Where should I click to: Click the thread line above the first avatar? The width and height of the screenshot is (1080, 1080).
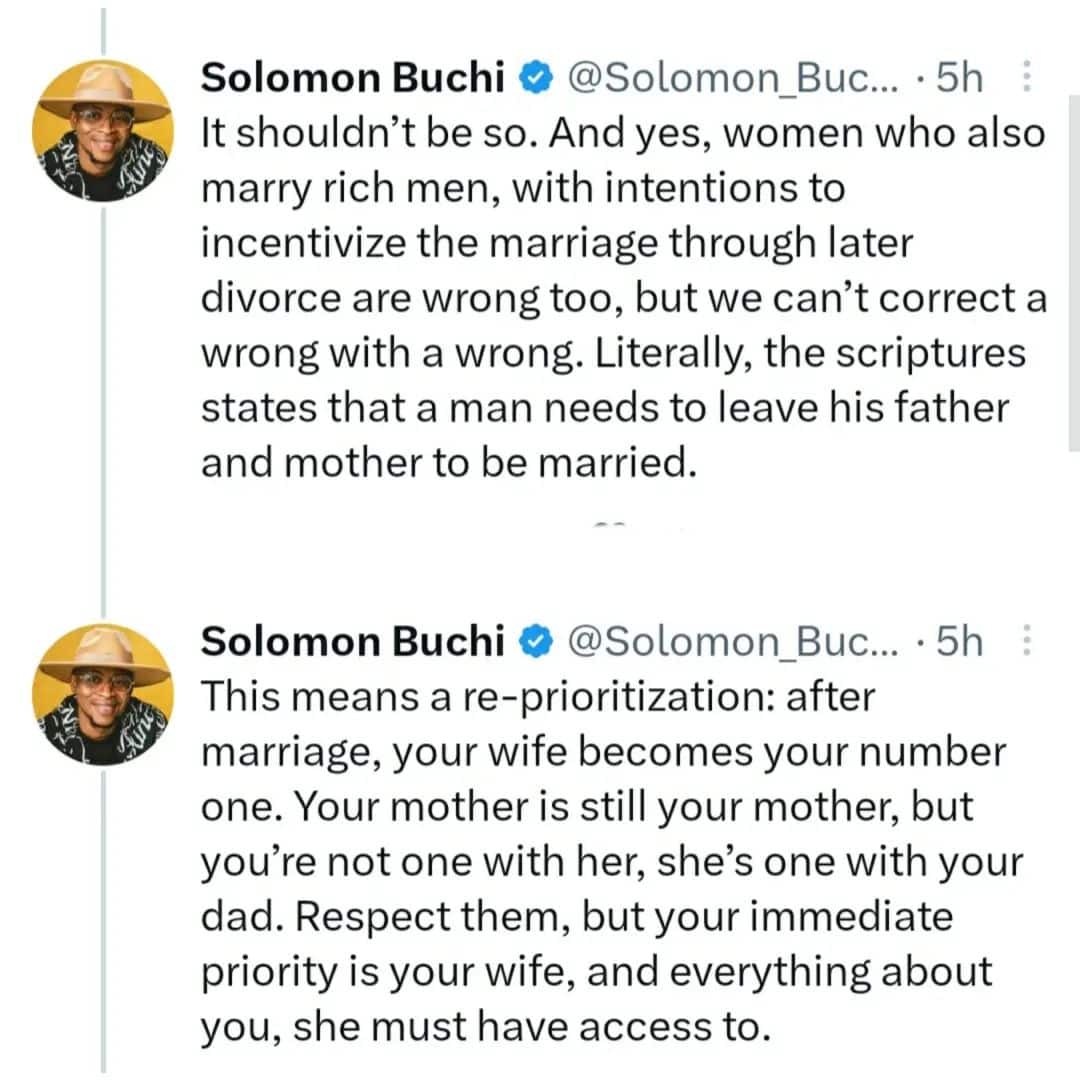click(x=103, y=30)
